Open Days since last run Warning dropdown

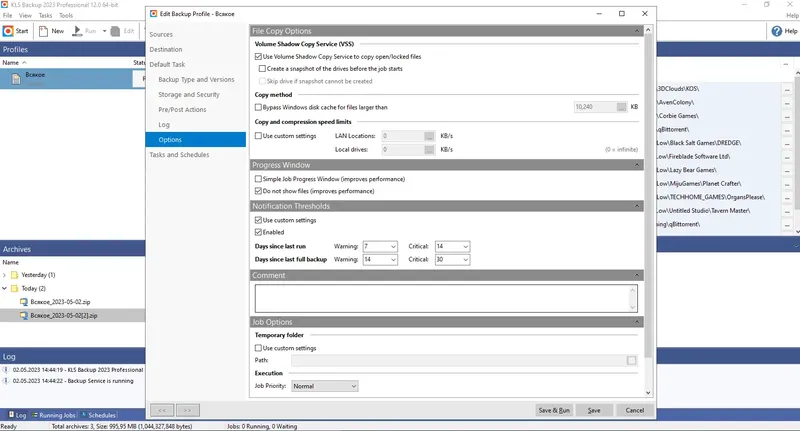[380, 246]
